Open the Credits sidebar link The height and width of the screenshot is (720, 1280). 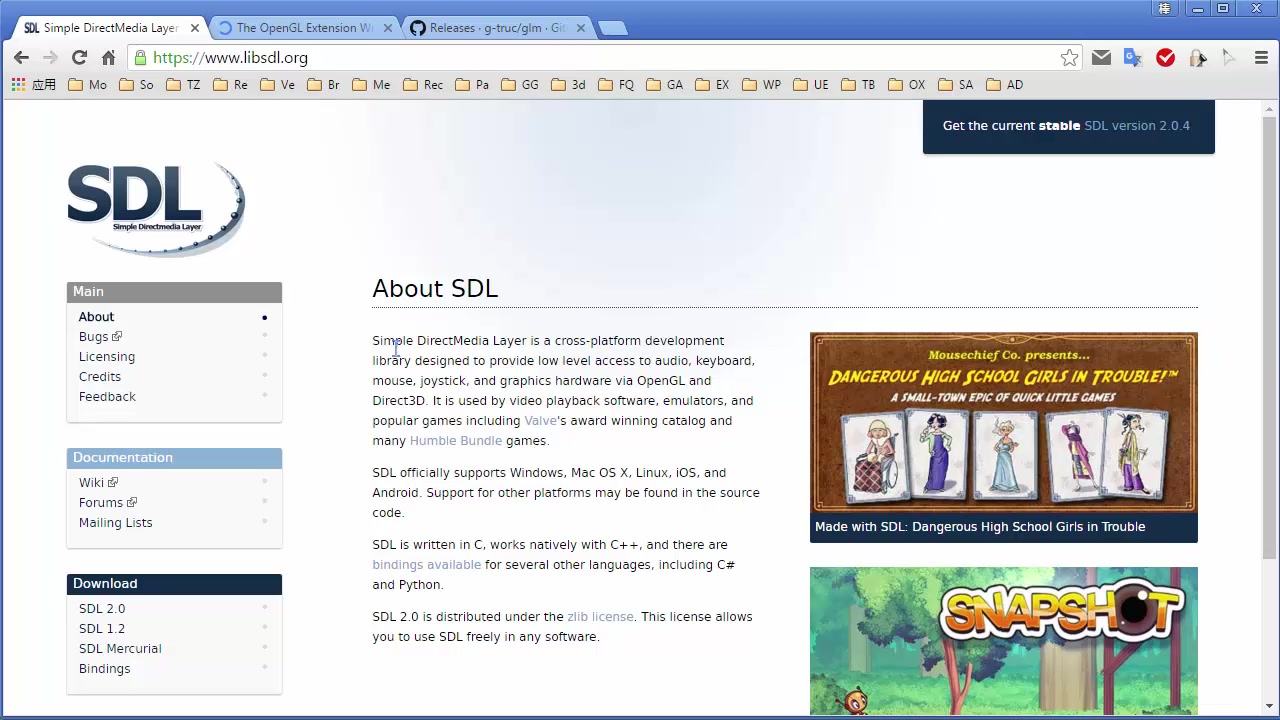click(x=100, y=377)
